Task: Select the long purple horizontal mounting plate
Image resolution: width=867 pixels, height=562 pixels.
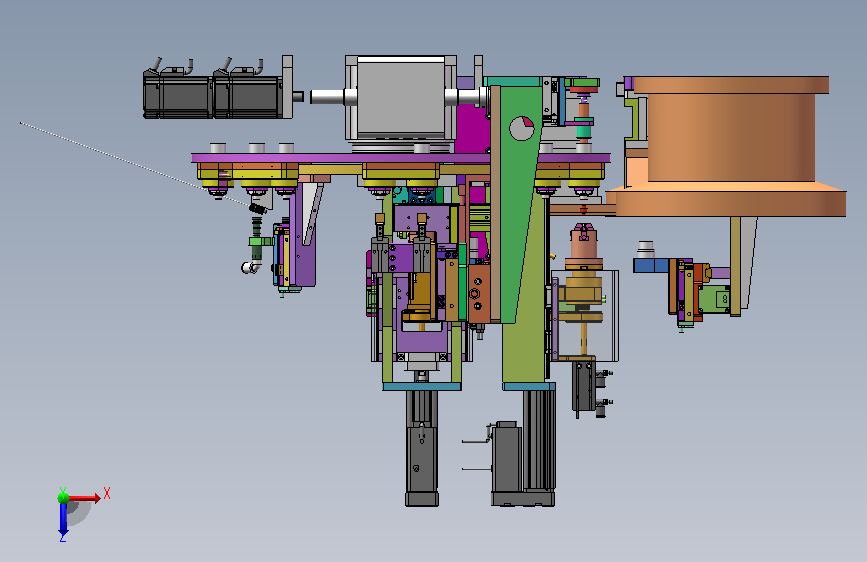Action: [x=401, y=158]
